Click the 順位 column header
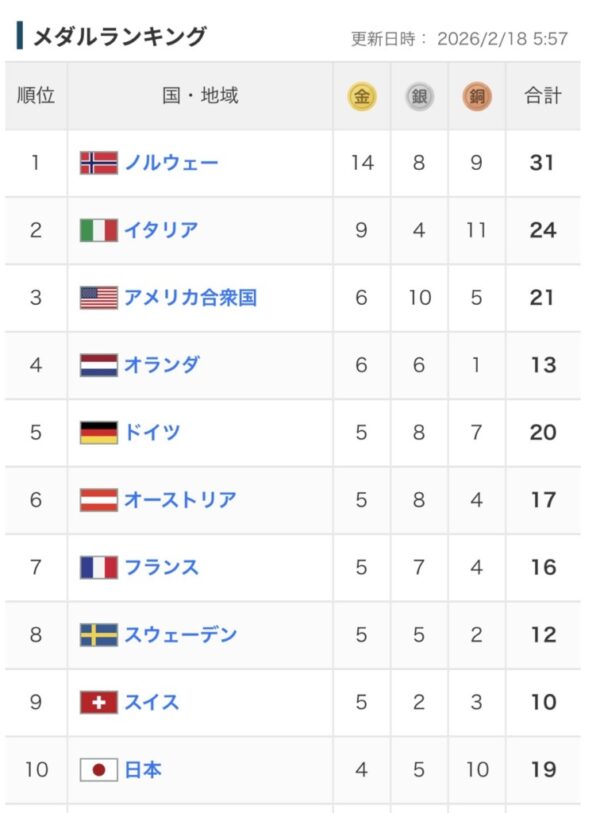This screenshot has width=600, height=813. [36, 97]
